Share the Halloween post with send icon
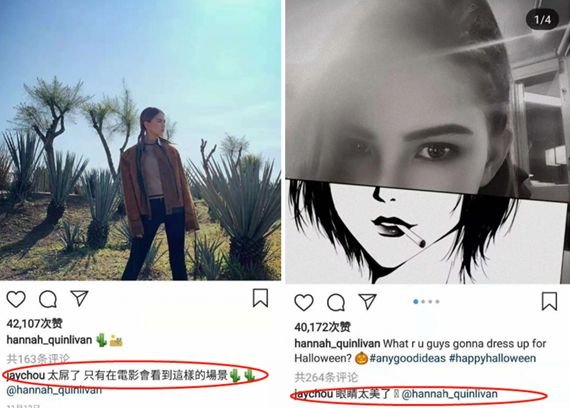 368,301
